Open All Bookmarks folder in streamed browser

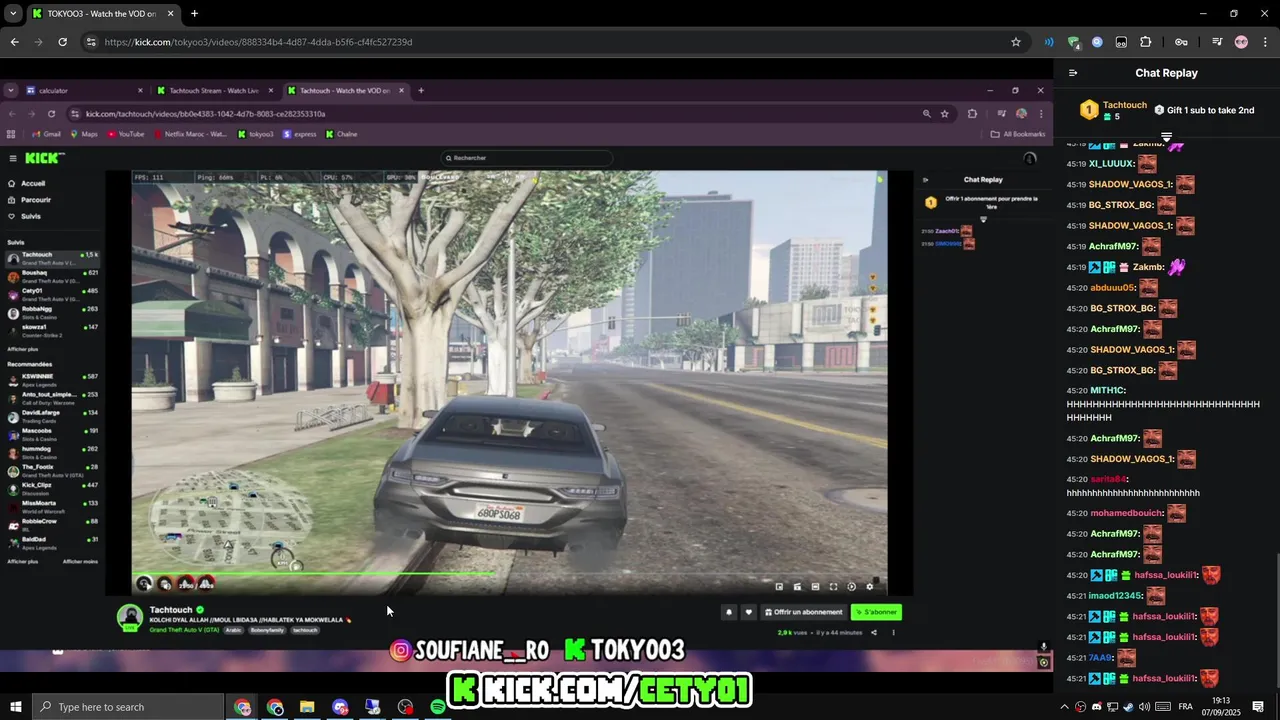[1018, 134]
